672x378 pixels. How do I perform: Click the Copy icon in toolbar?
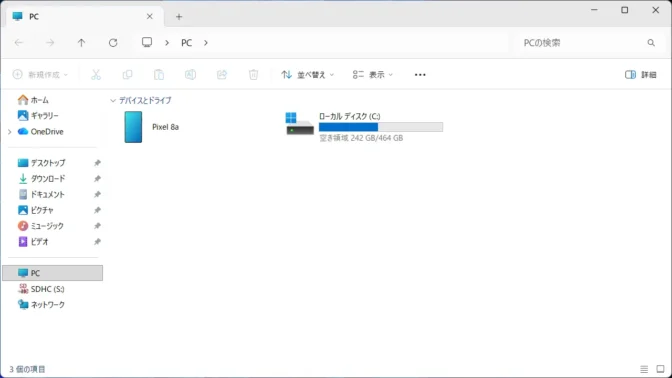point(127,75)
